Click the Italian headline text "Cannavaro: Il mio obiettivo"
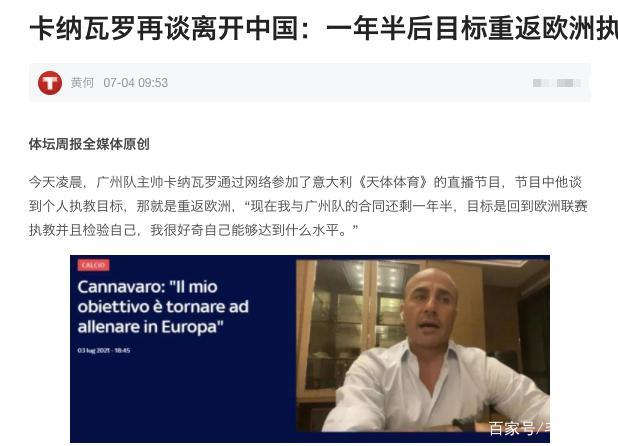 (163, 307)
